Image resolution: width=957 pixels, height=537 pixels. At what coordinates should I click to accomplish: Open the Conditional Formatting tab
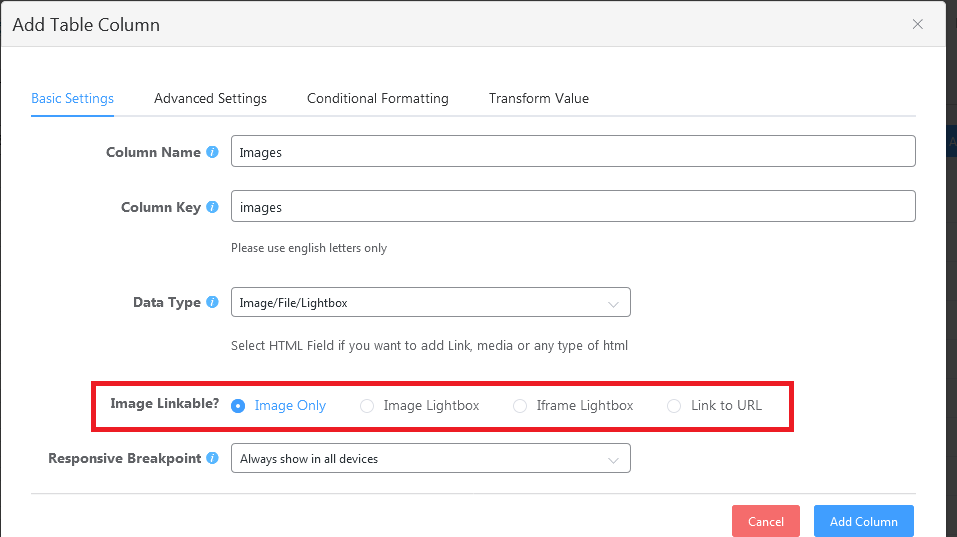click(x=377, y=98)
